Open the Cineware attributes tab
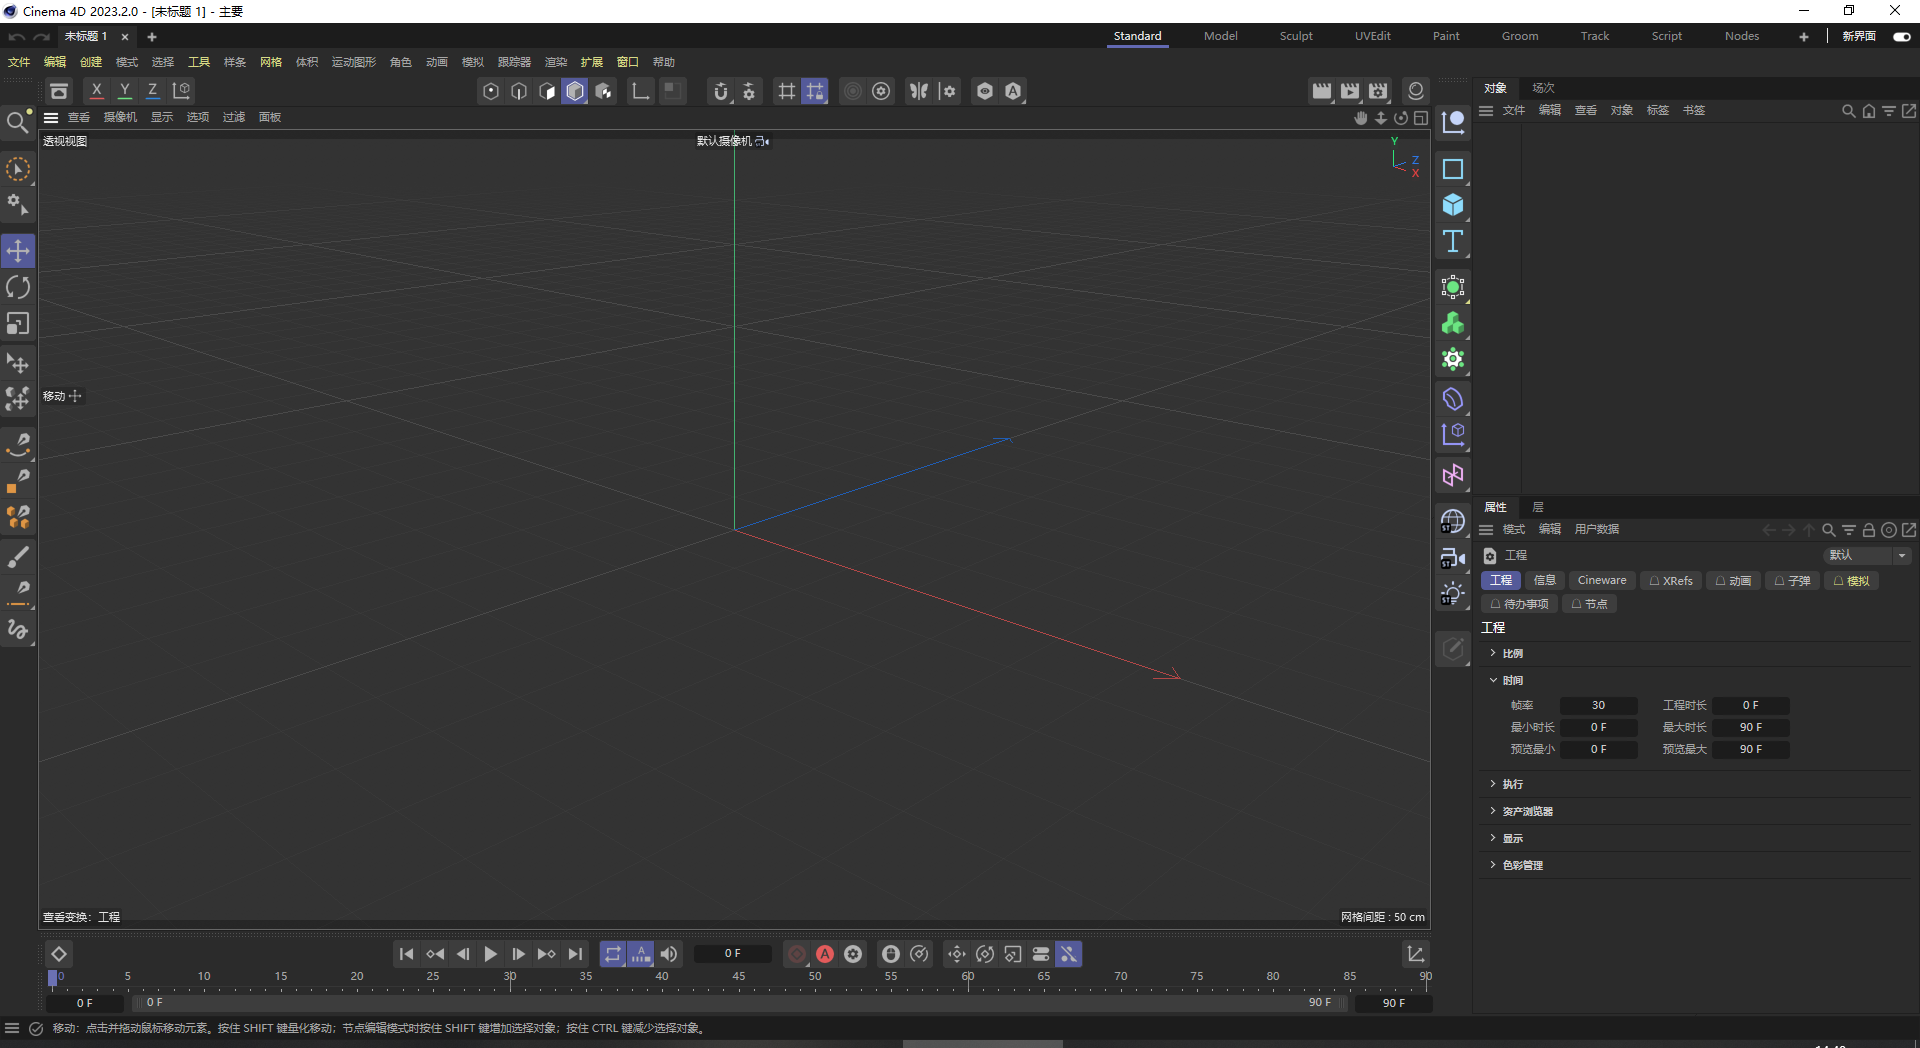1920x1048 pixels. coord(1601,580)
